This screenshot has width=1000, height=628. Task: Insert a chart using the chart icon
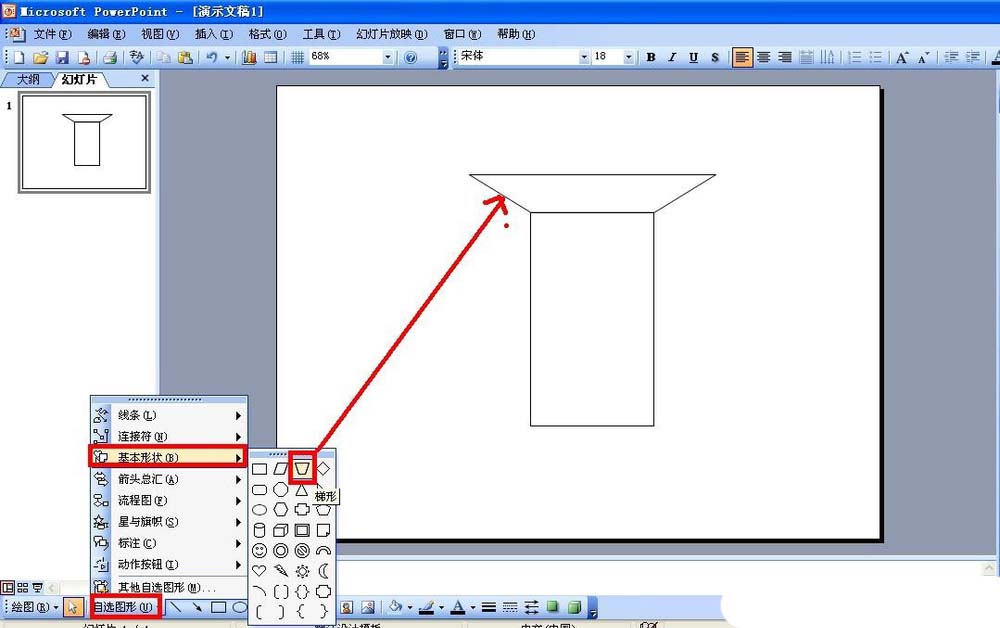(249, 57)
